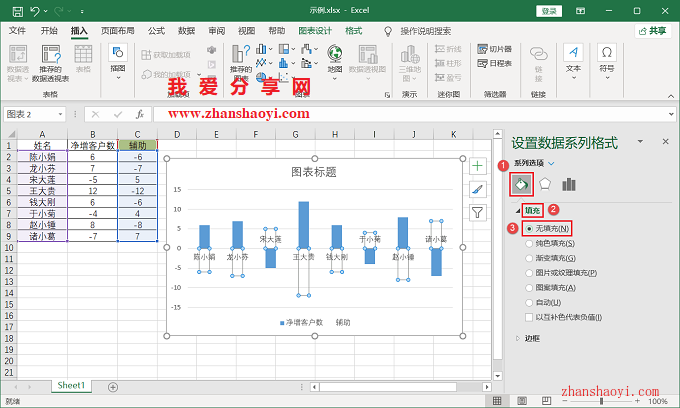
Task: Click the Chart Filters funnel button
Action: (x=477, y=212)
